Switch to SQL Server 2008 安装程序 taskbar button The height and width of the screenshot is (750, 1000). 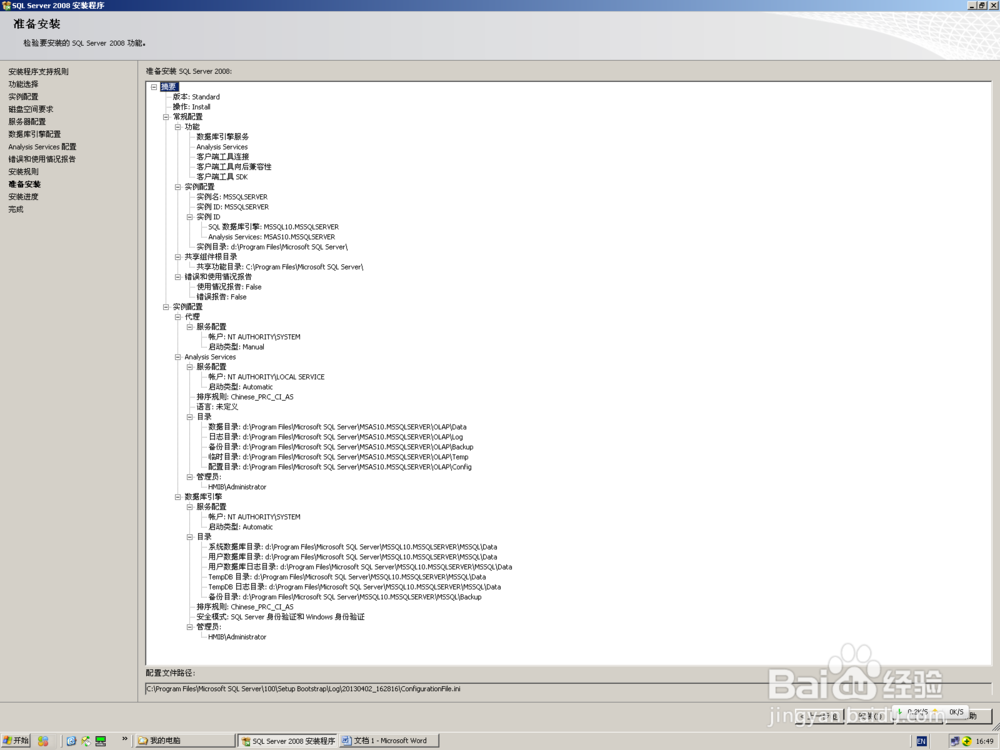point(288,741)
